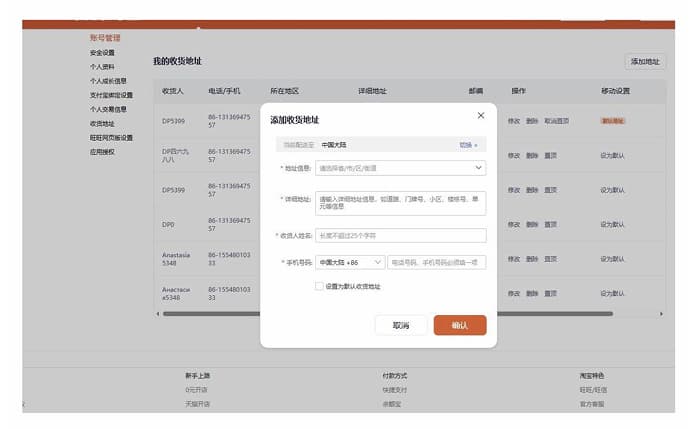The width and height of the screenshot is (700, 429).
Task: Expand the 中国大陆 +86 country code dropdown
Action: pyautogui.click(x=349, y=262)
